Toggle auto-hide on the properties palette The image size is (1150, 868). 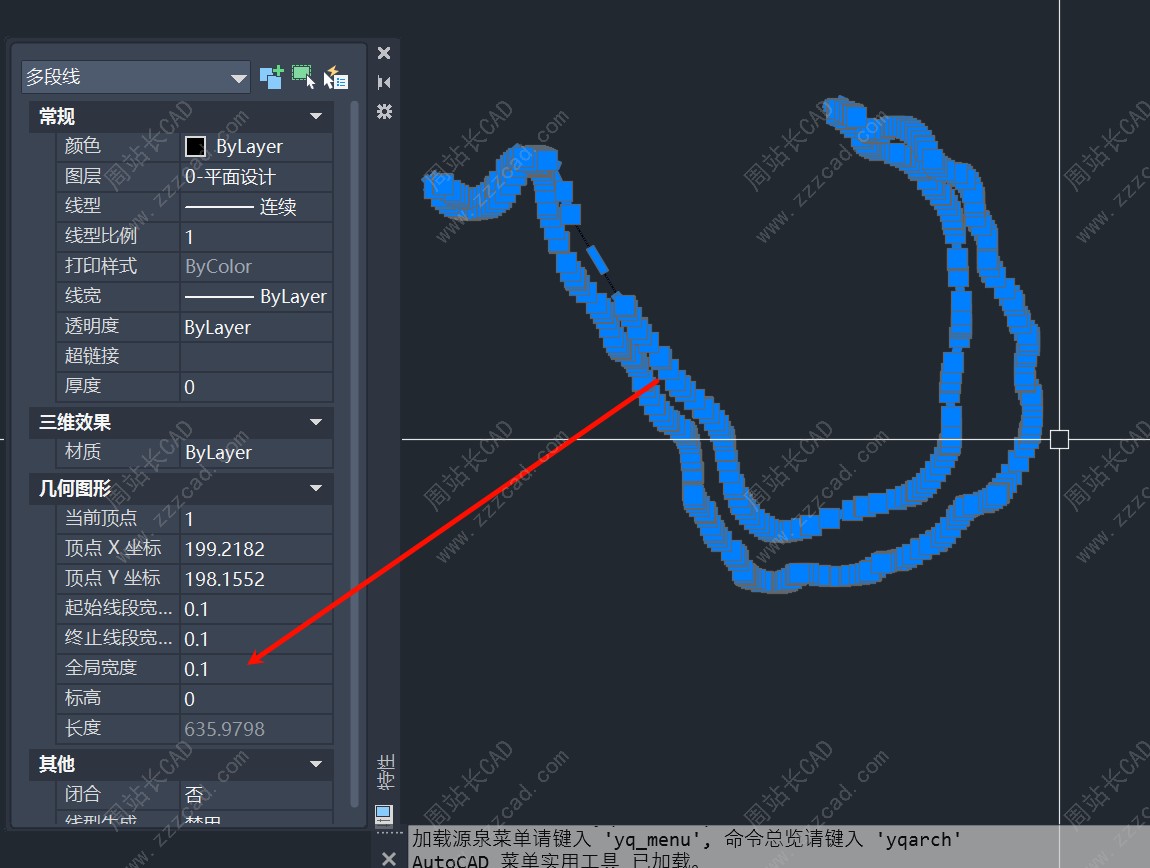[384, 82]
